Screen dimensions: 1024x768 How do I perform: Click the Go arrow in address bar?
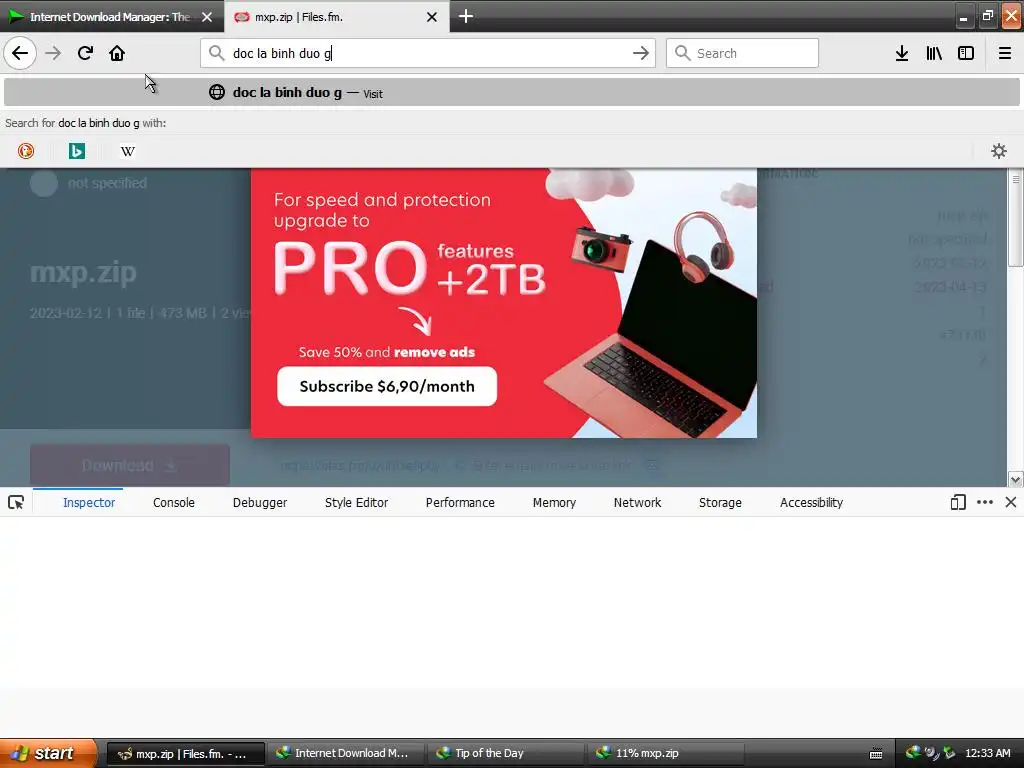click(641, 53)
